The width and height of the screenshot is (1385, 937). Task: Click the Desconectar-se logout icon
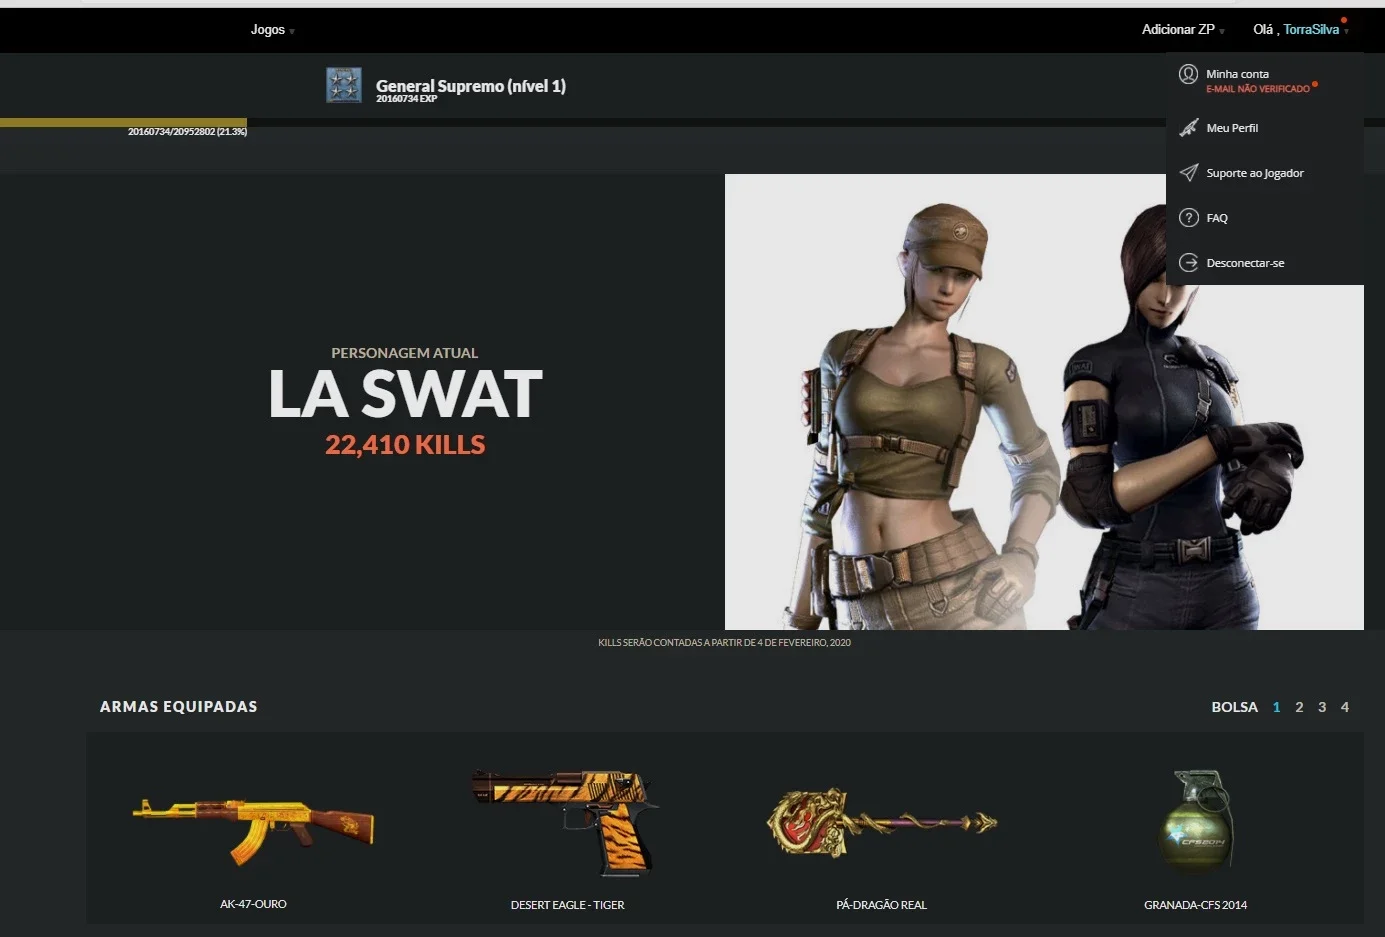[1188, 263]
